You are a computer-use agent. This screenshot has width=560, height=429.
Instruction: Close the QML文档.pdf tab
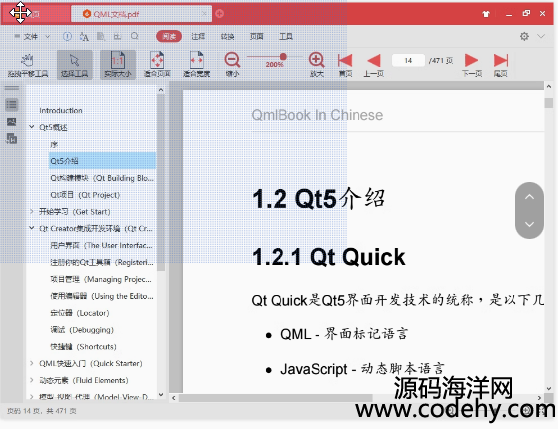pyautogui.click(x=204, y=14)
